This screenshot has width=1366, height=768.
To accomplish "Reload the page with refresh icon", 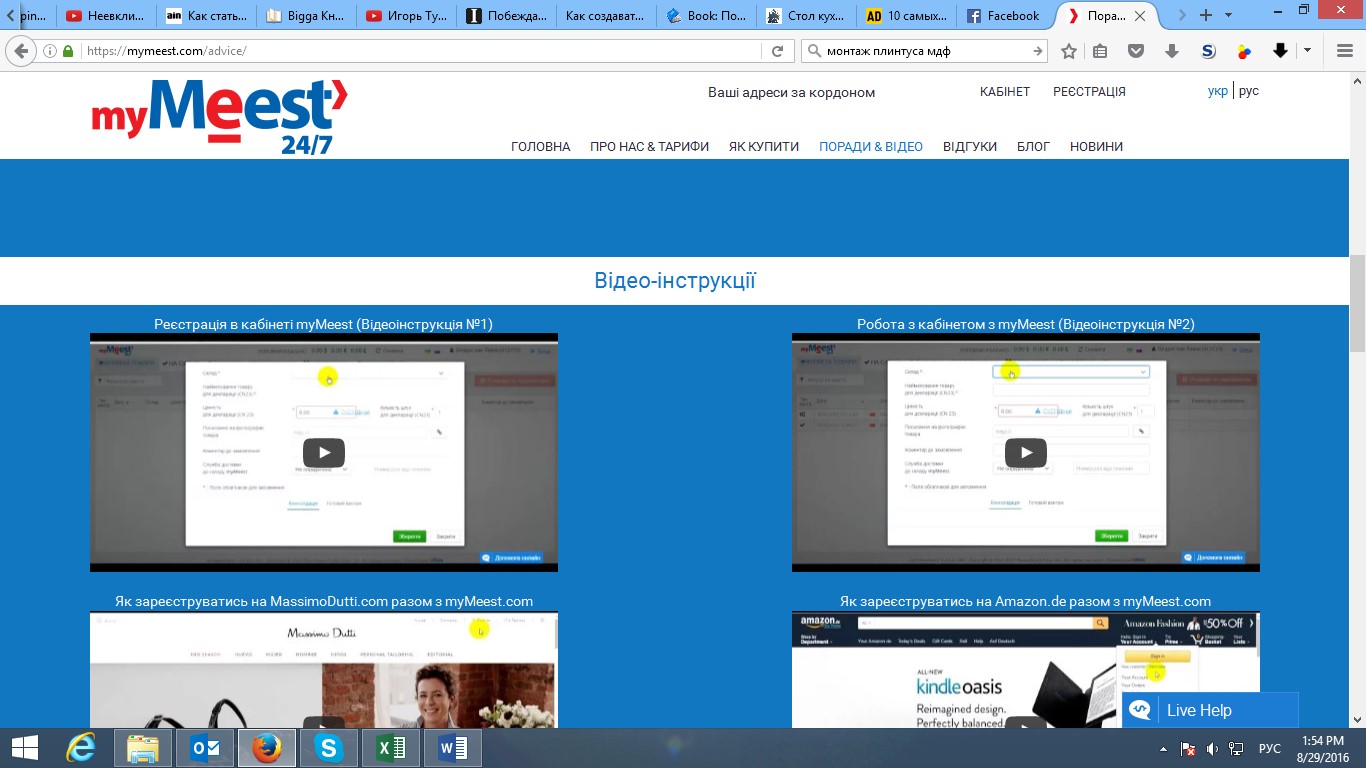I will pos(777,51).
